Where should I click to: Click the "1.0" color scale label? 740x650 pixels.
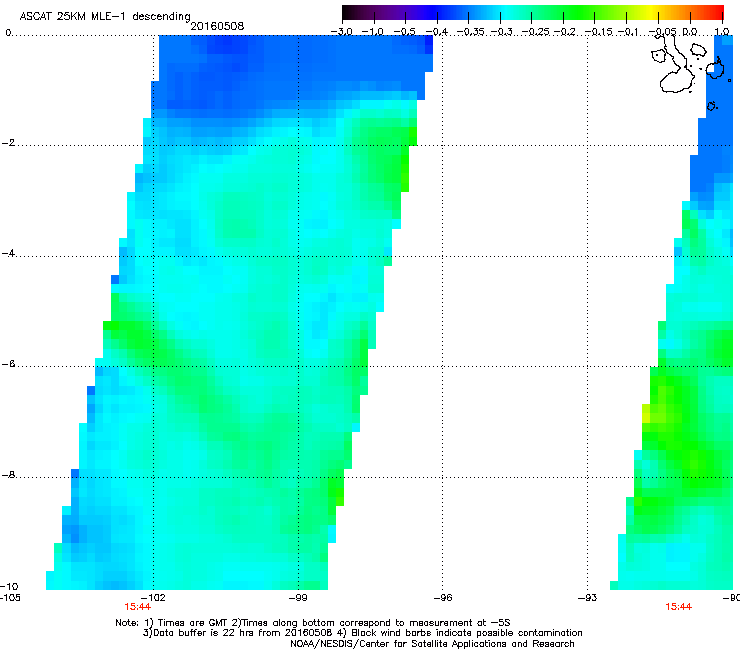722,32
